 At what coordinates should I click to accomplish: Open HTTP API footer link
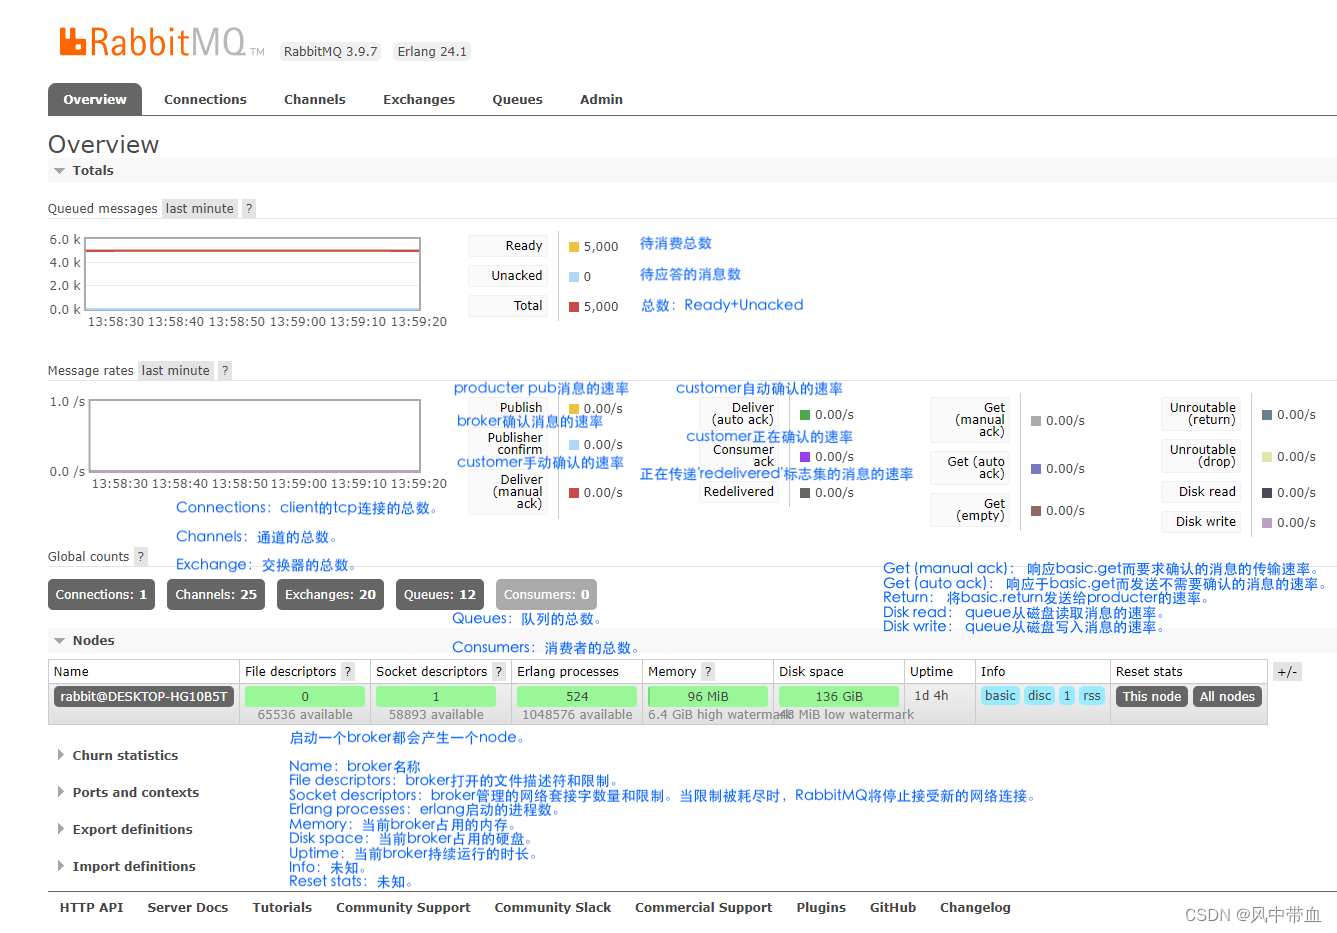[x=91, y=907]
